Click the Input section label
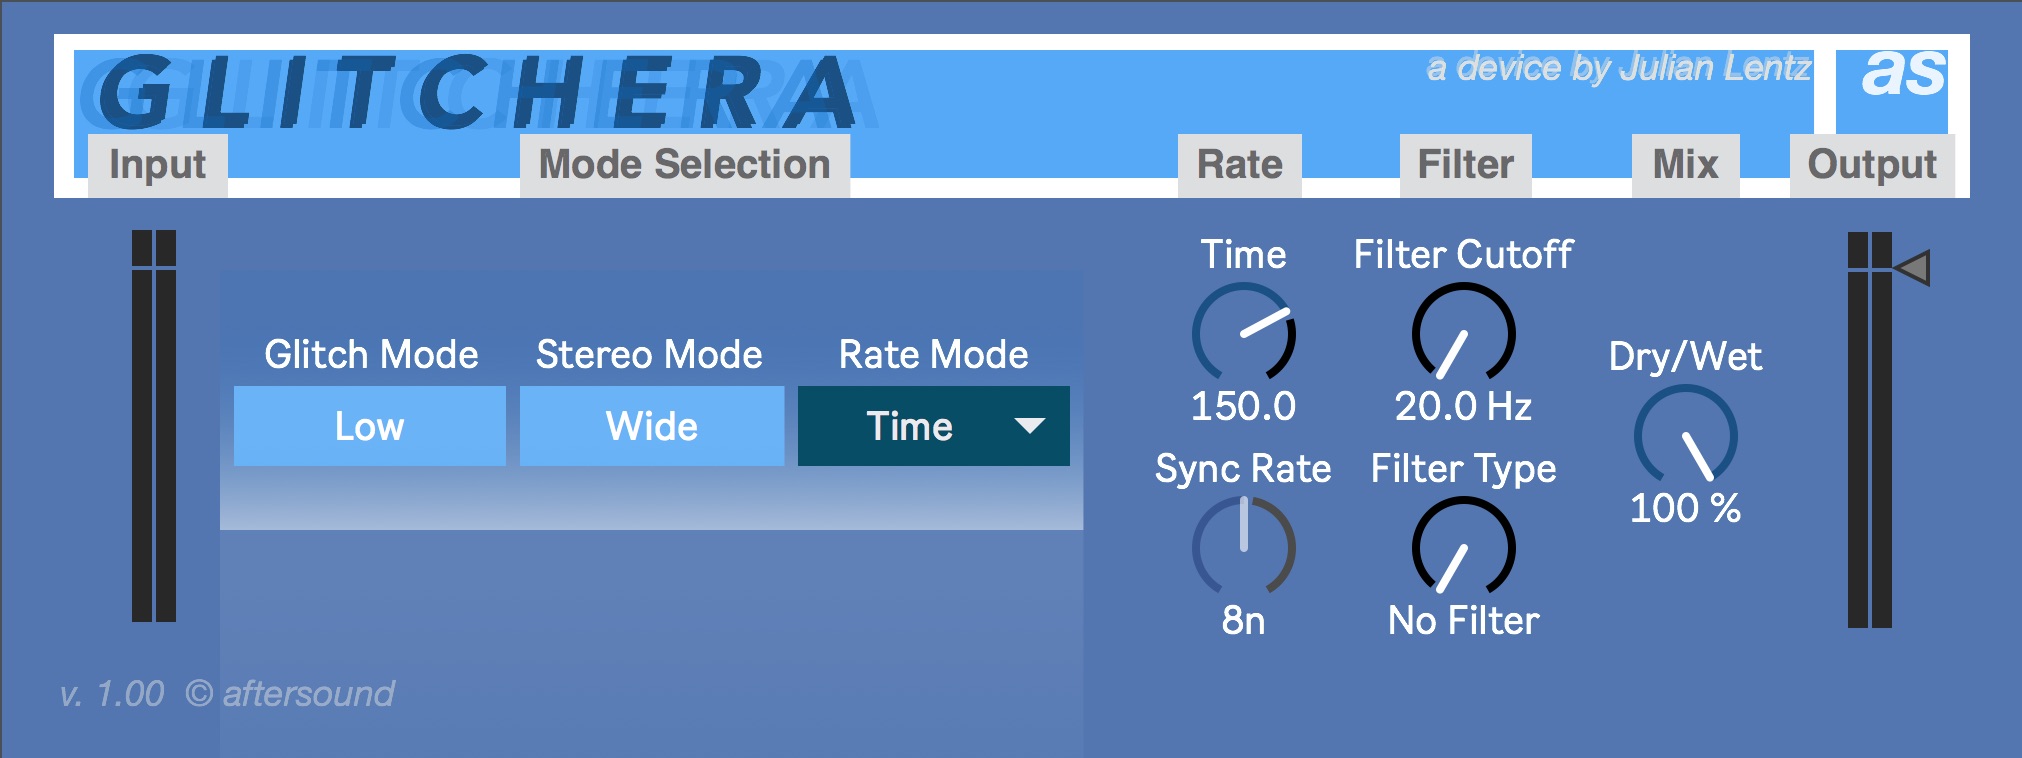Screen dimensions: 2022x758 157,164
